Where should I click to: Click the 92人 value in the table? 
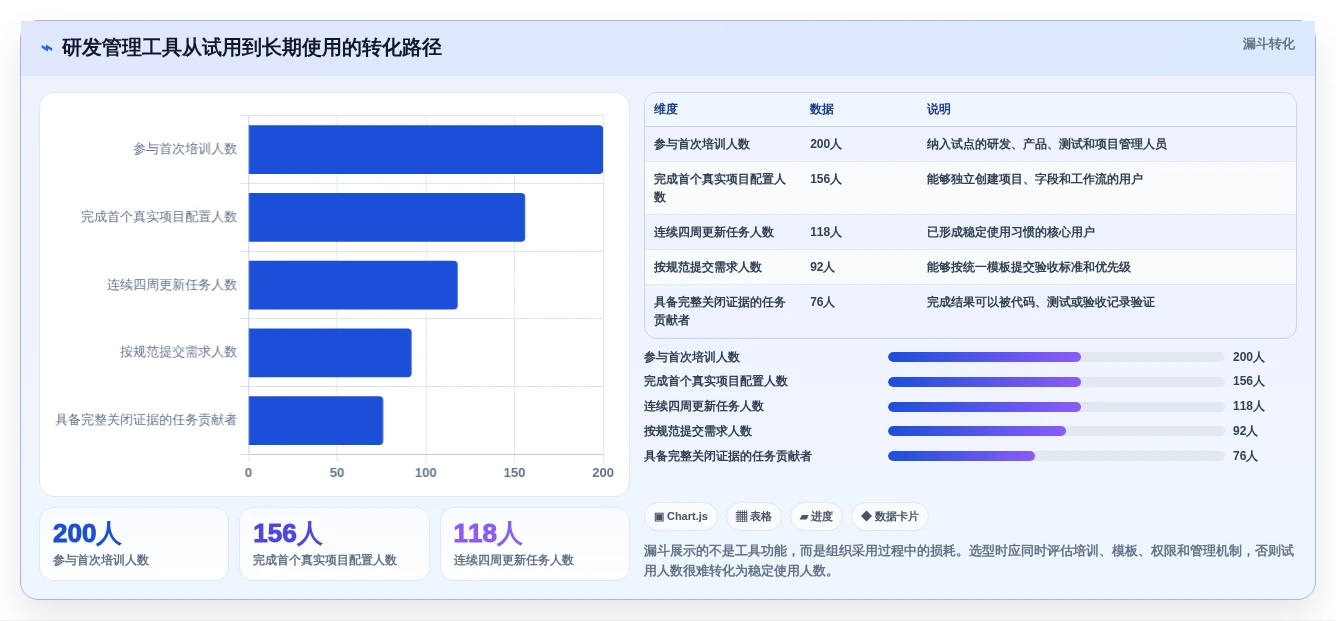click(823, 267)
